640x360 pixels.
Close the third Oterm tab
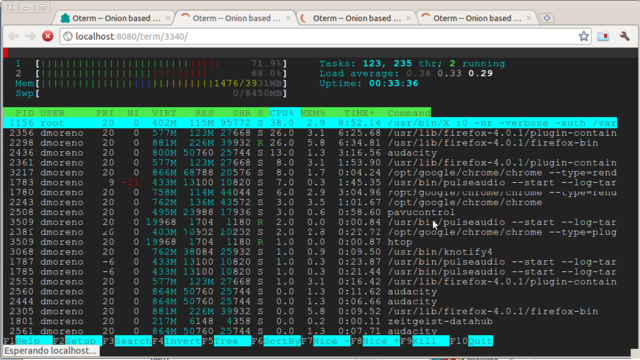click(x=408, y=18)
